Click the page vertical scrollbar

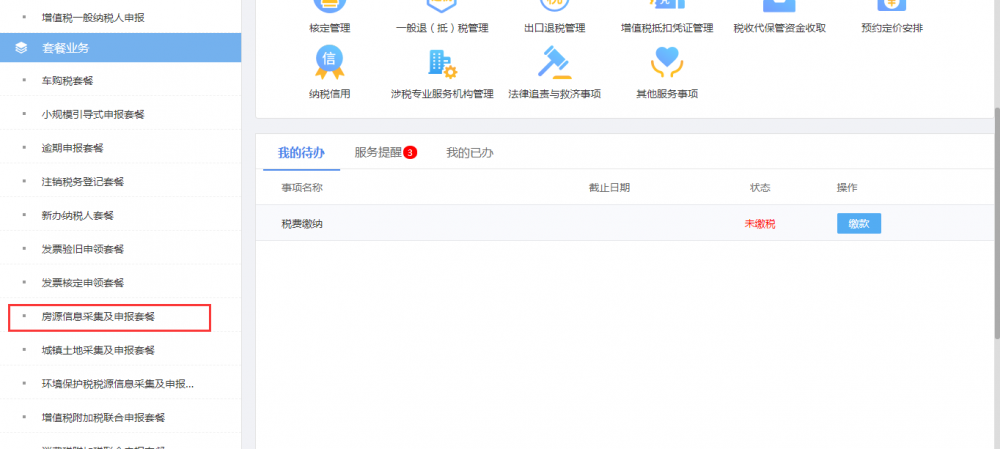coord(997,223)
